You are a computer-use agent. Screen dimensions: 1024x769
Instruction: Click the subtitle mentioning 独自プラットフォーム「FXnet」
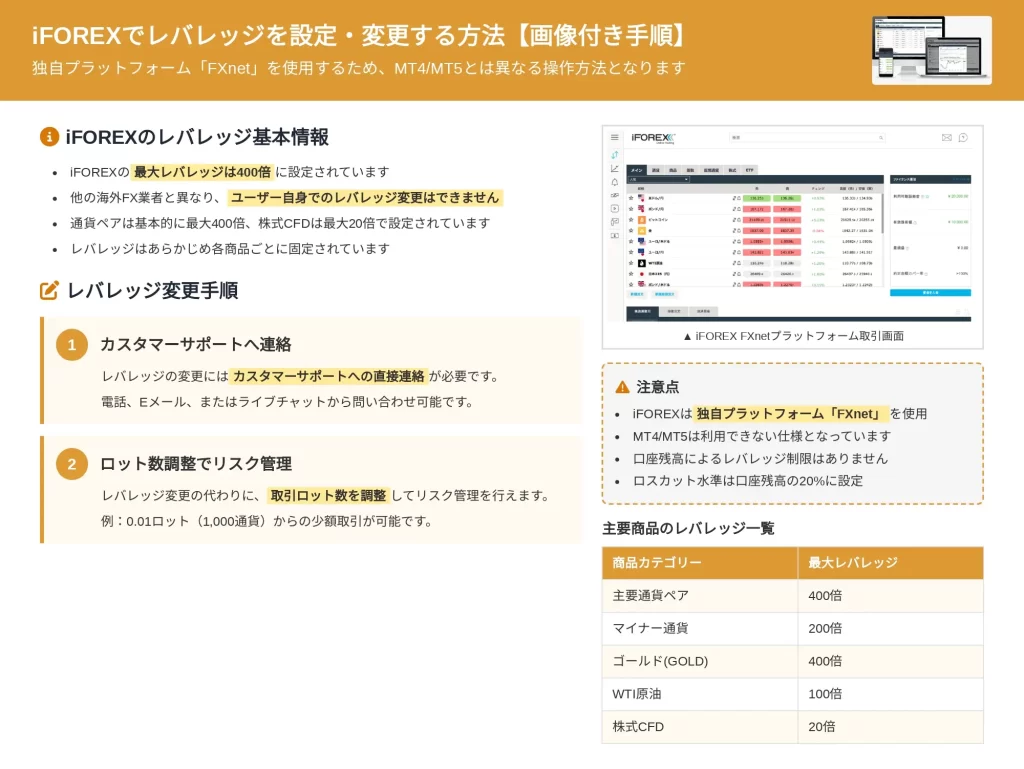pos(359,68)
